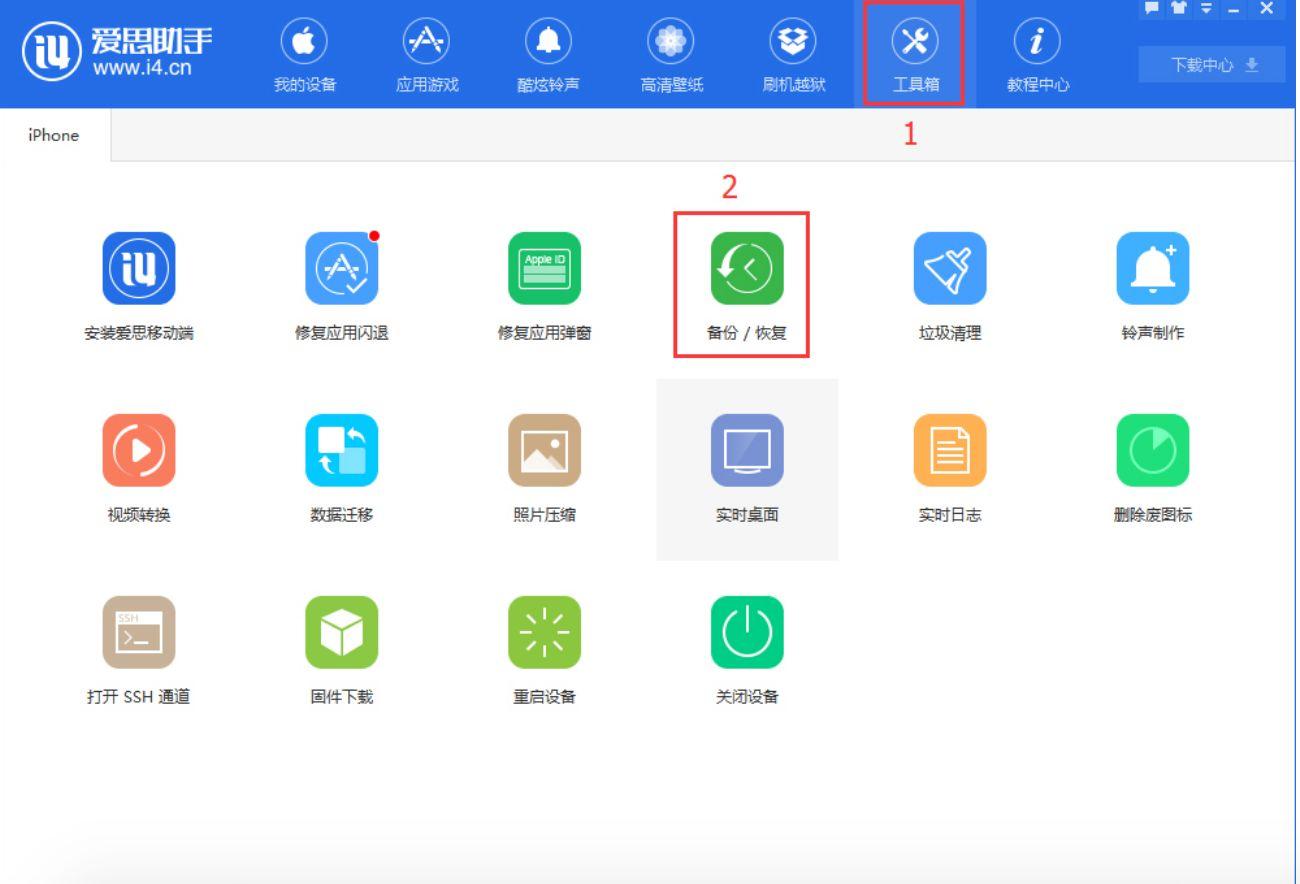The width and height of the screenshot is (1300, 884).
Task: Click the 下载中心 (Download Center) button
Action: coord(1210,62)
